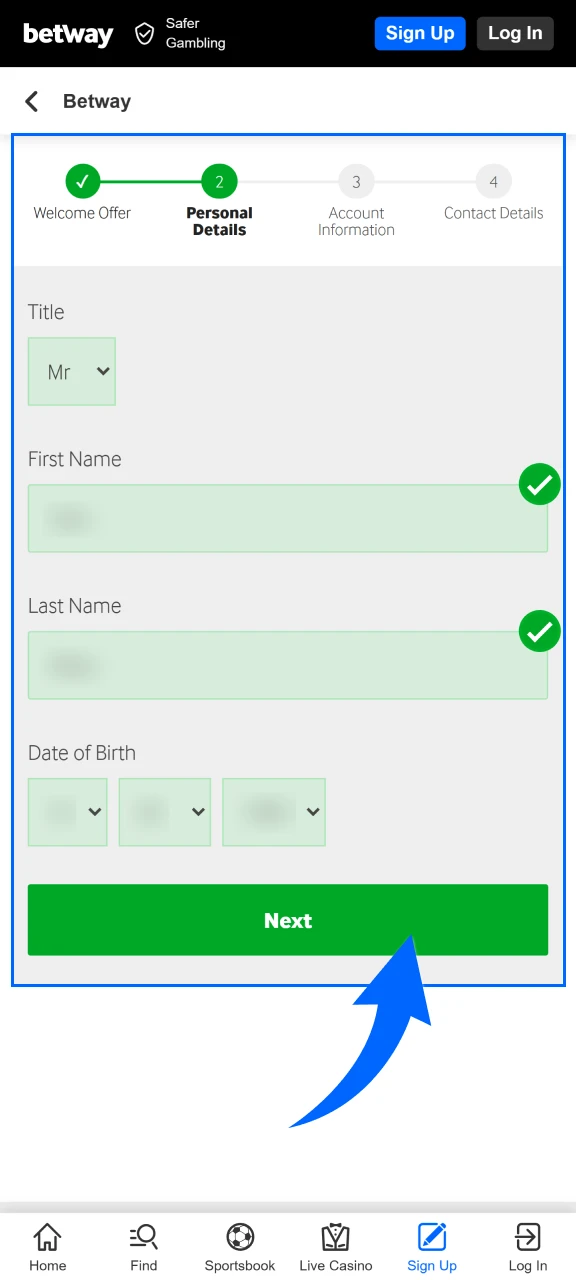
Task: Click the green checkmark on Last Name
Action: click(539, 631)
